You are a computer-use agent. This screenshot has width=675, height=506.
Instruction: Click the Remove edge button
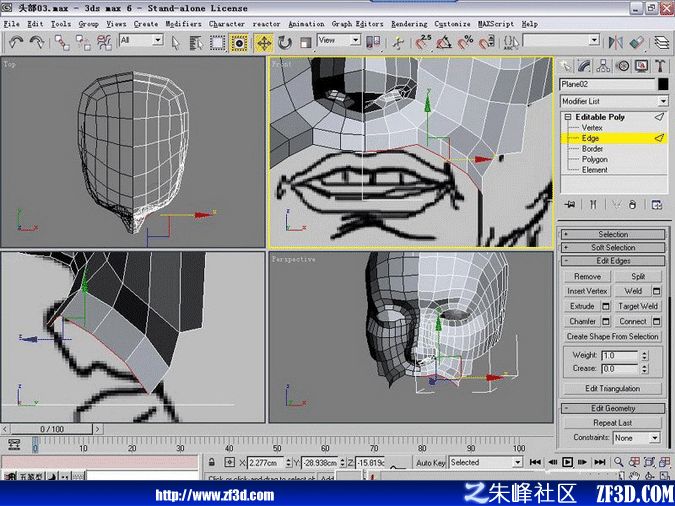587,276
